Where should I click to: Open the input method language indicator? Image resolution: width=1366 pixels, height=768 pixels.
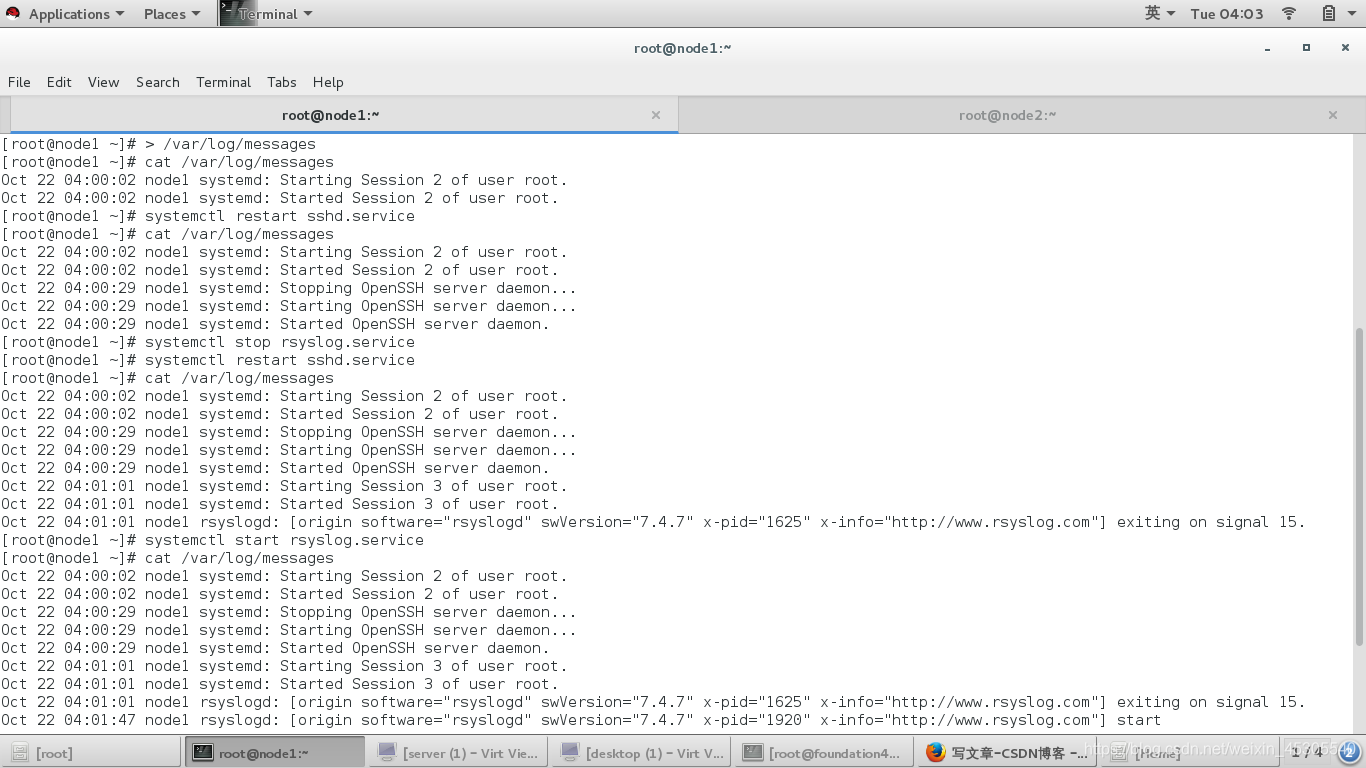tap(1159, 13)
